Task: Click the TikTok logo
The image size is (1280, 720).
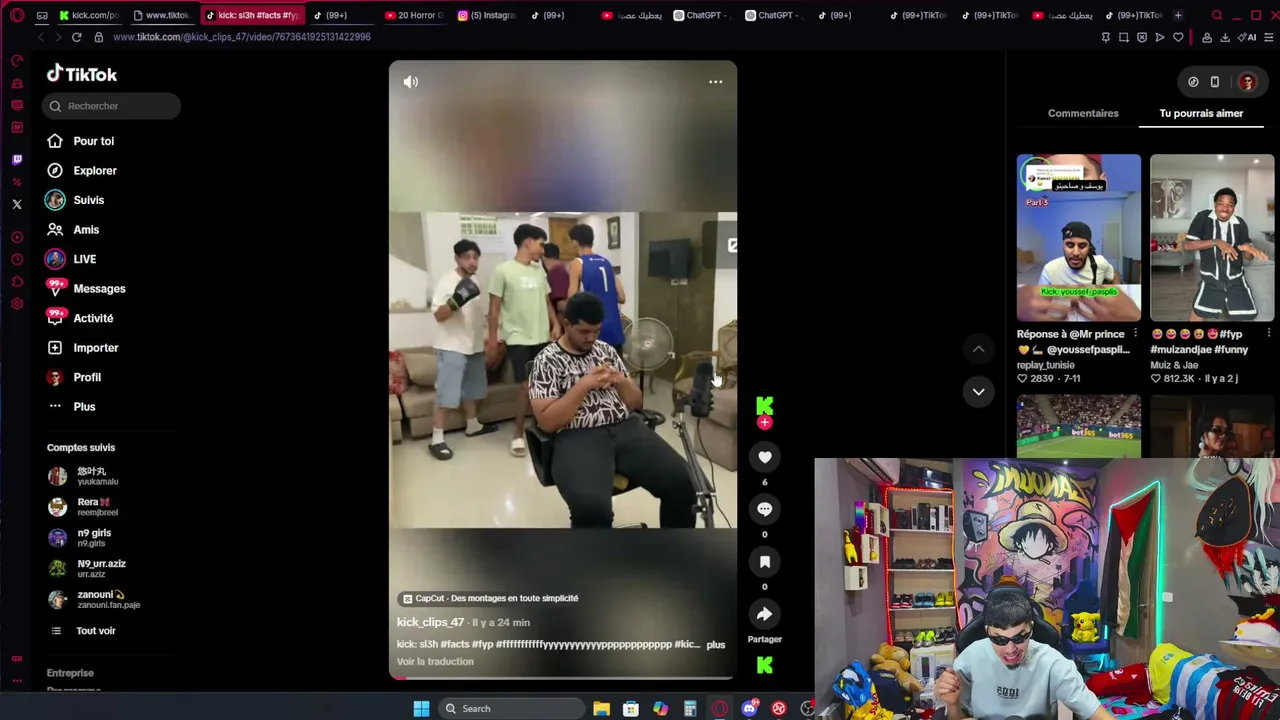Action: (82, 74)
